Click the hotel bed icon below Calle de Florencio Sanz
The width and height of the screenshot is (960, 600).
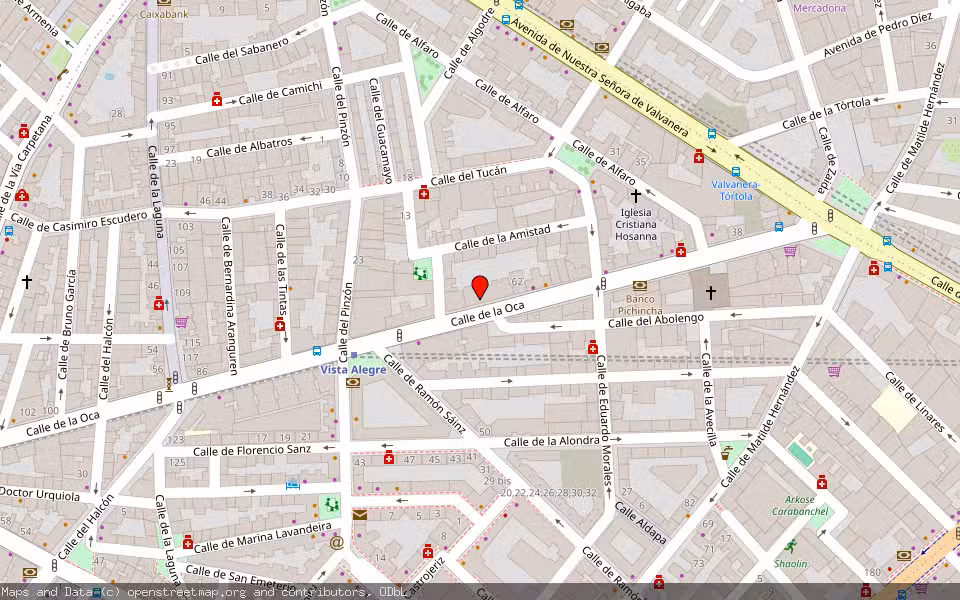click(x=292, y=485)
